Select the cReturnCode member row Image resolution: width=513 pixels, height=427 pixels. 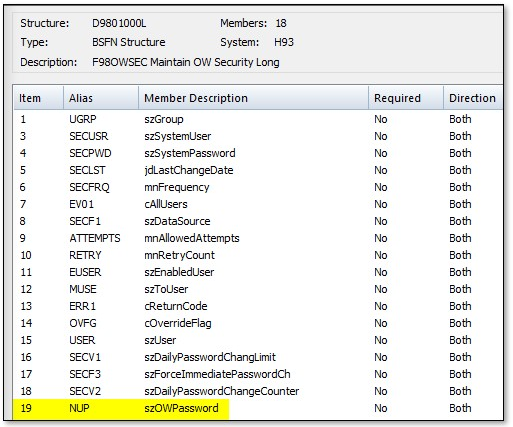pos(258,306)
